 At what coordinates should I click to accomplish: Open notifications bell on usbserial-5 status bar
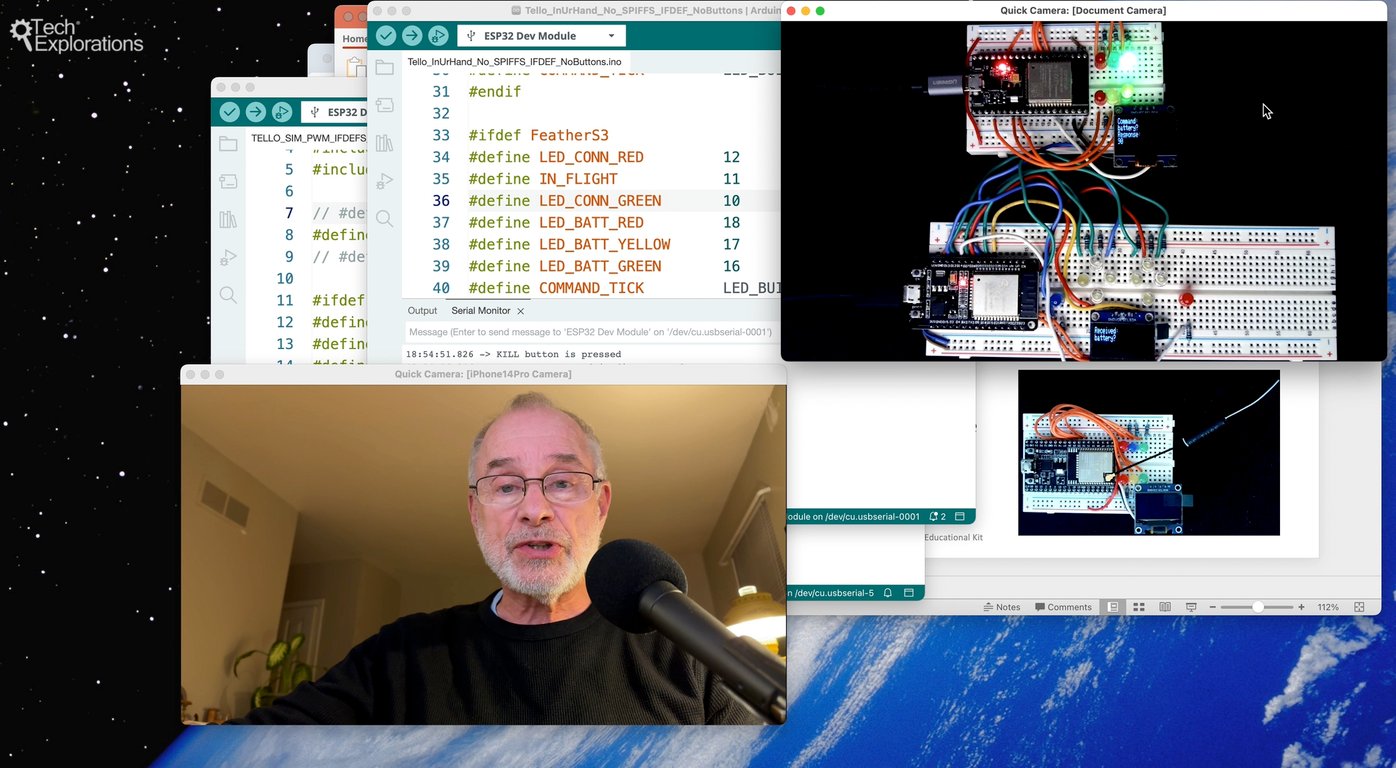coord(887,593)
